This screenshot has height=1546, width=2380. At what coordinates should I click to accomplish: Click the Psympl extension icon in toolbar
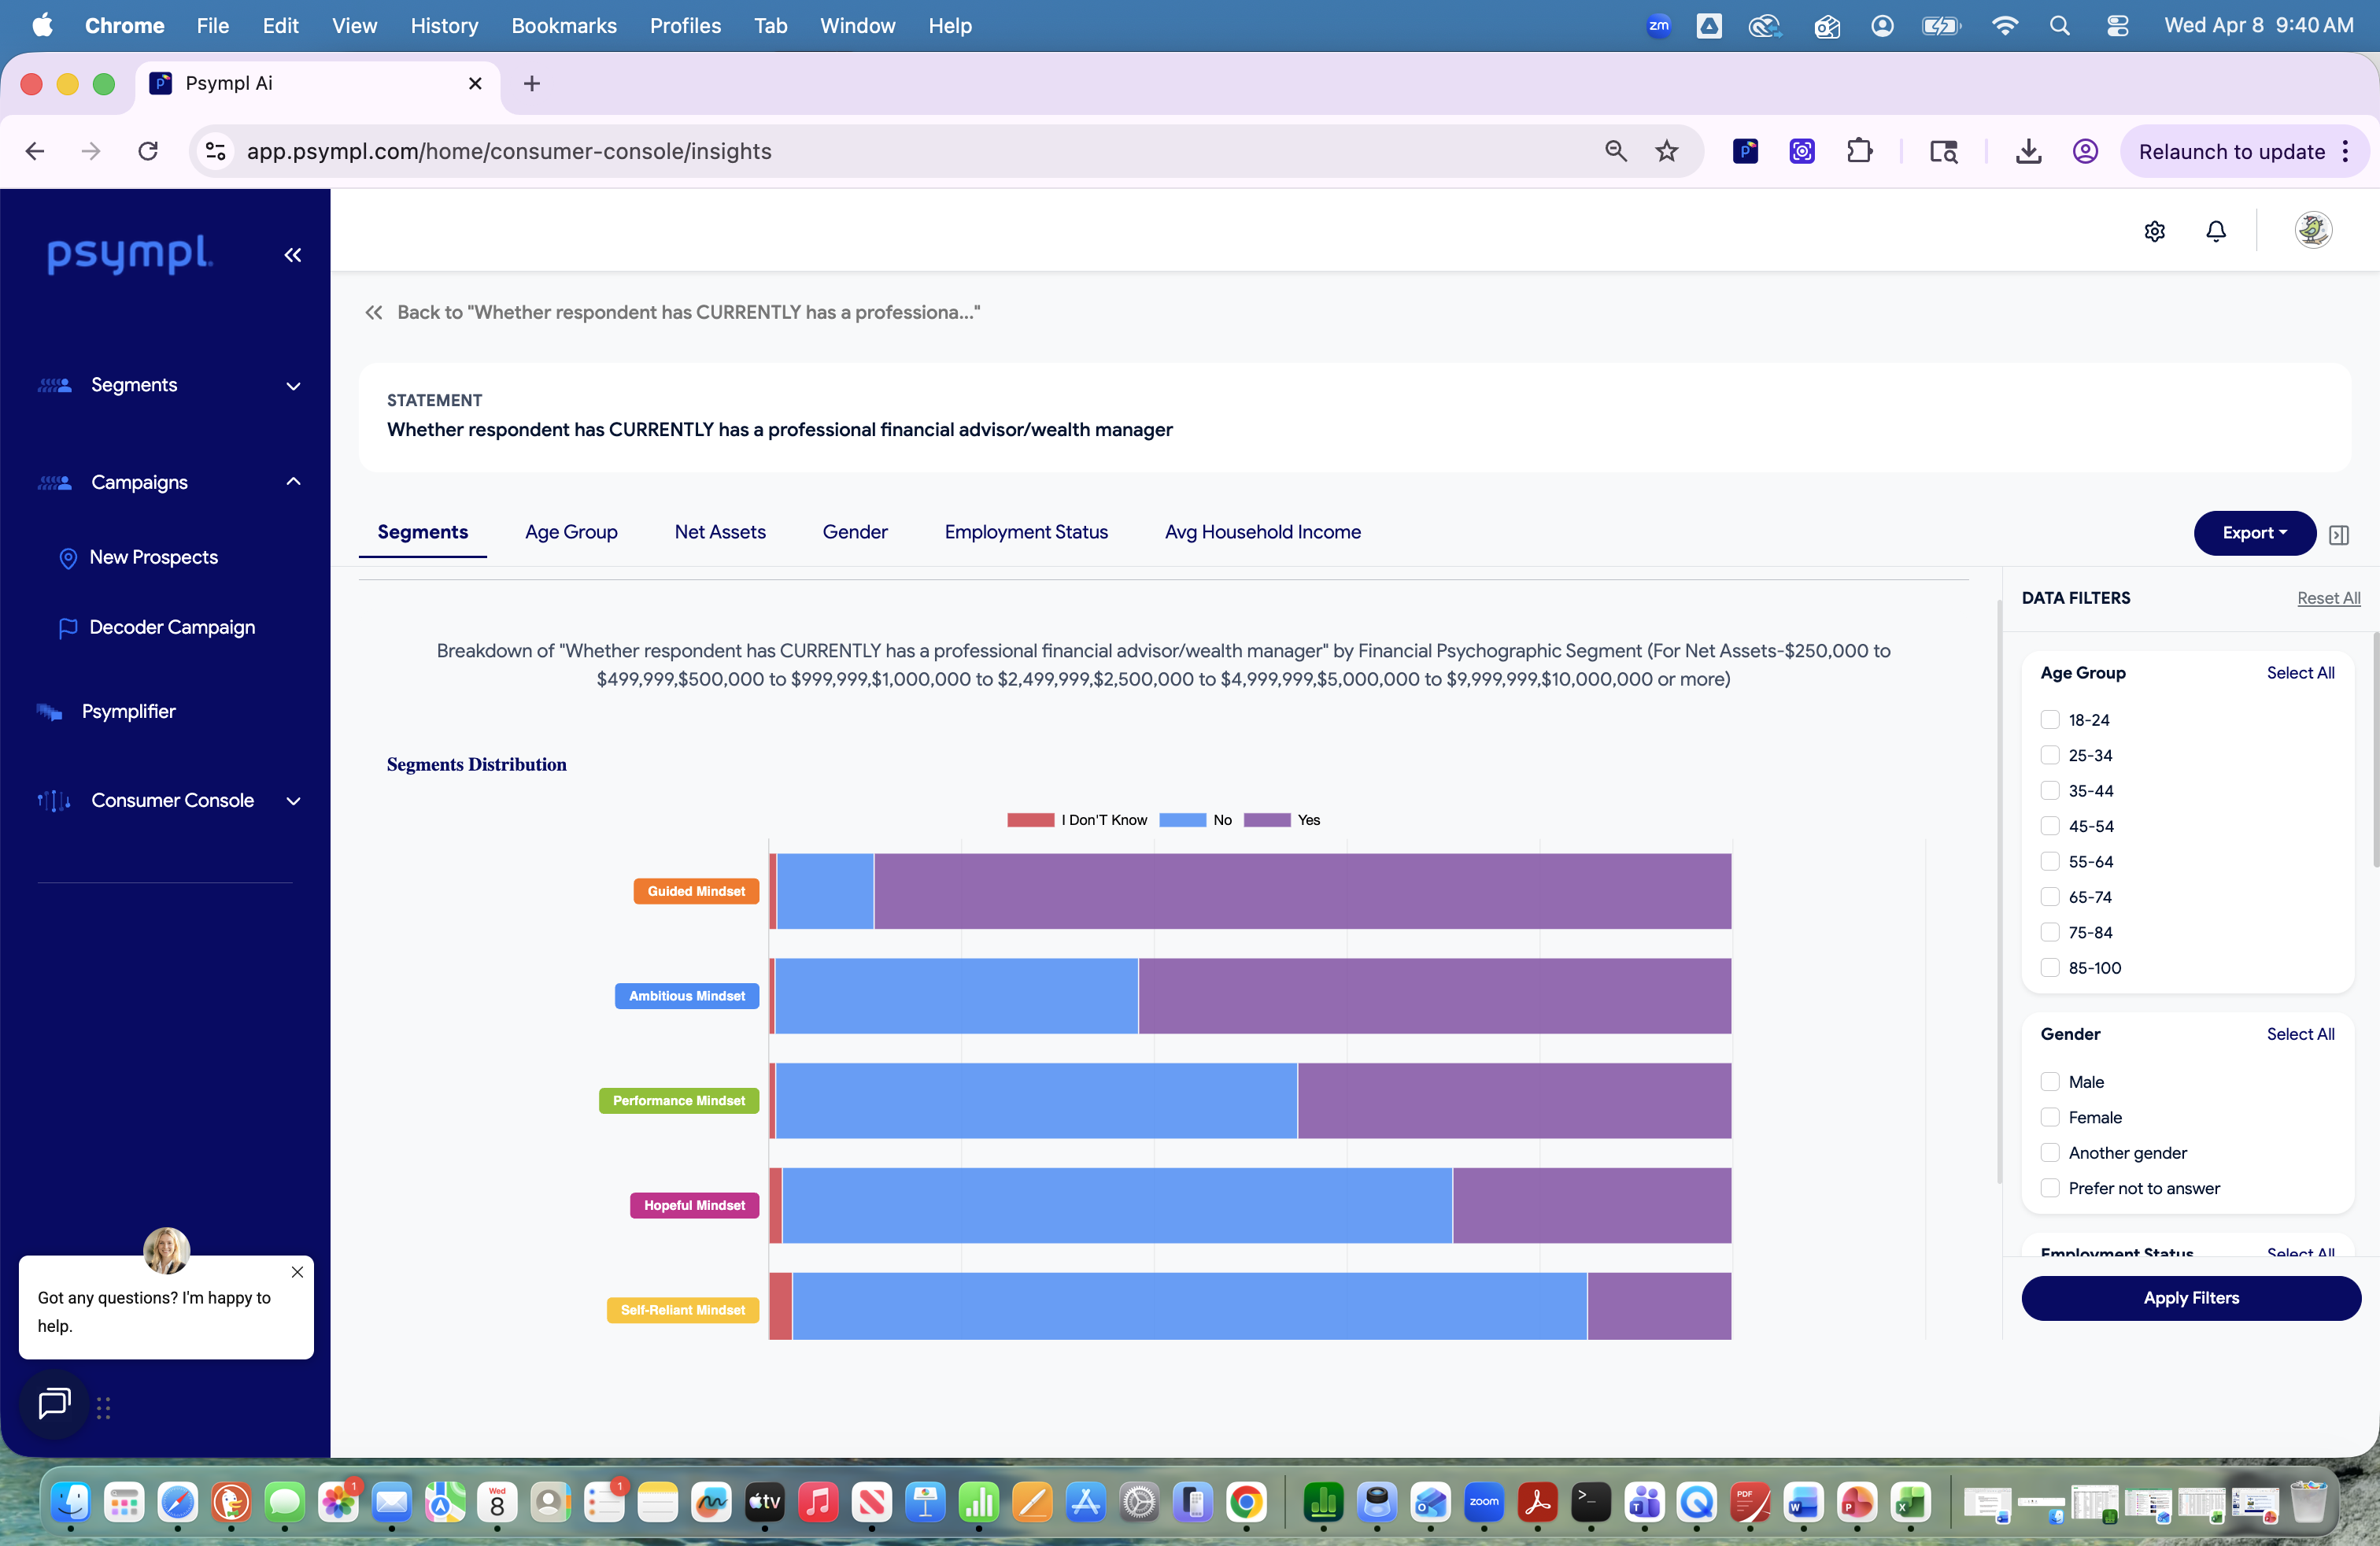1745,151
